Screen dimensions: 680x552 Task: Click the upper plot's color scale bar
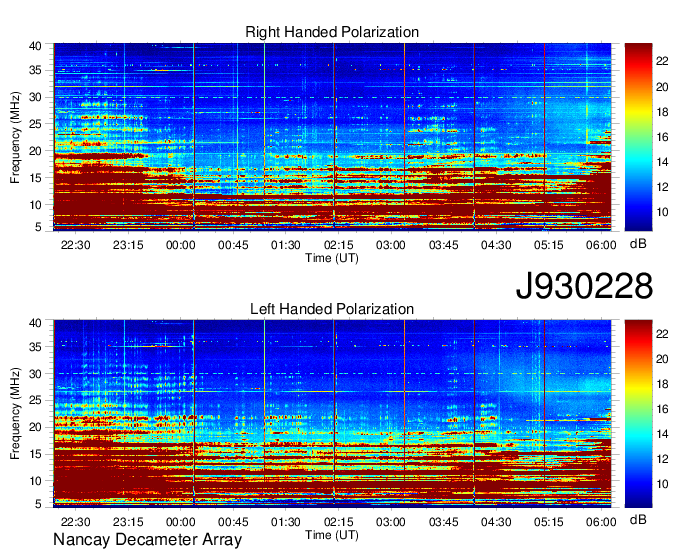pos(638,137)
